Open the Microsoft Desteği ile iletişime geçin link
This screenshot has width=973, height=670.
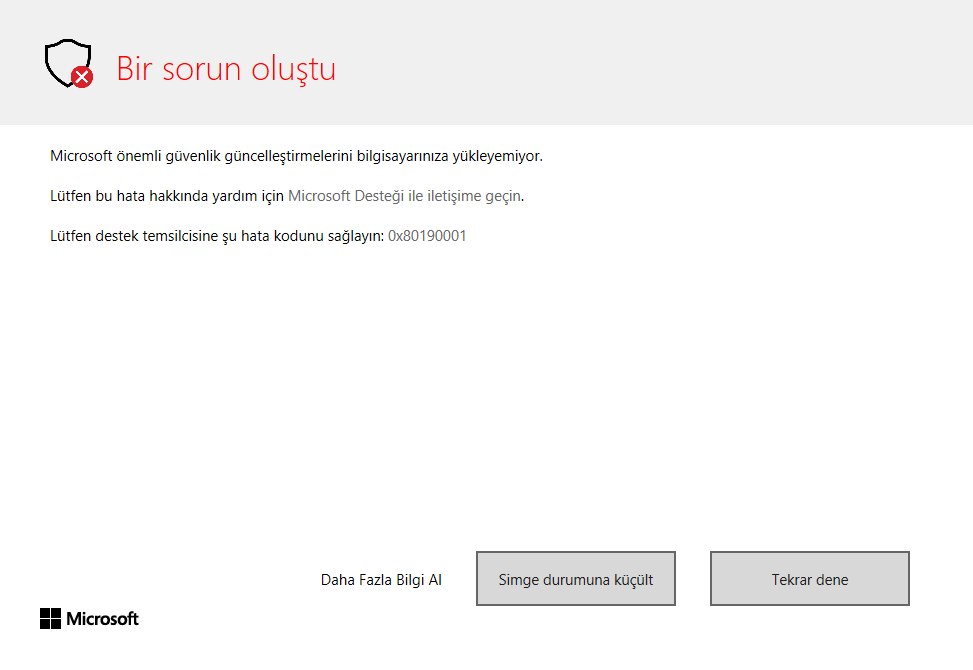pos(405,196)
